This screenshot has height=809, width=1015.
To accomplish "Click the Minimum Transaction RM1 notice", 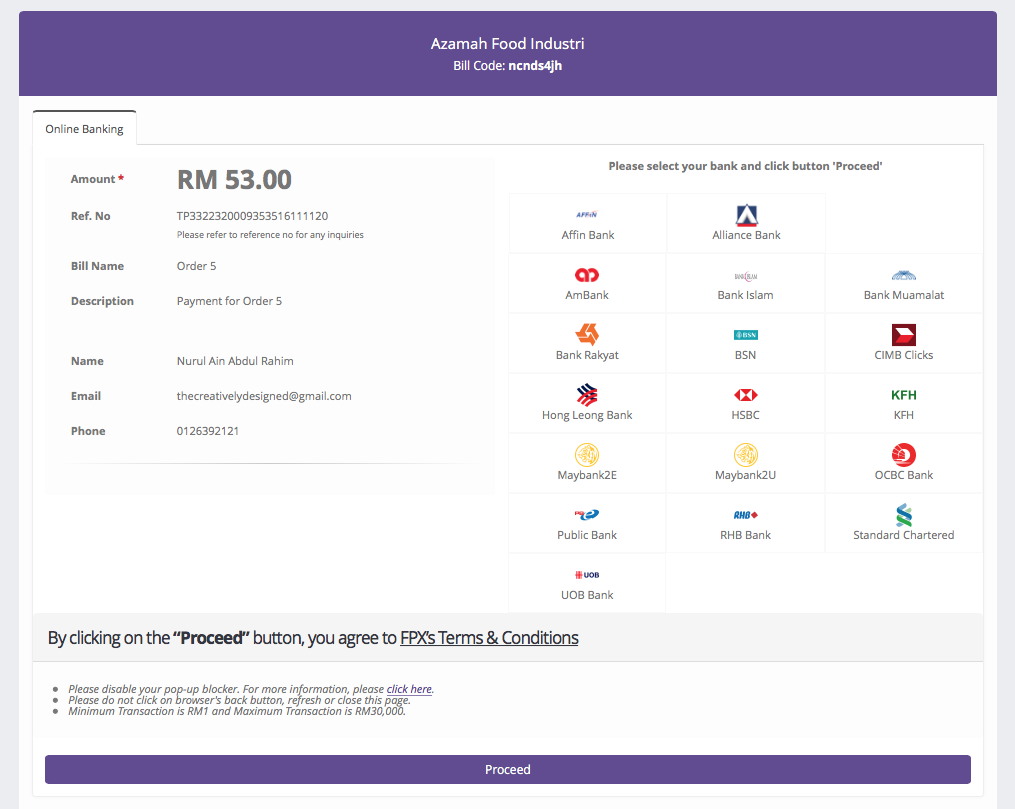I will (237, 711).
